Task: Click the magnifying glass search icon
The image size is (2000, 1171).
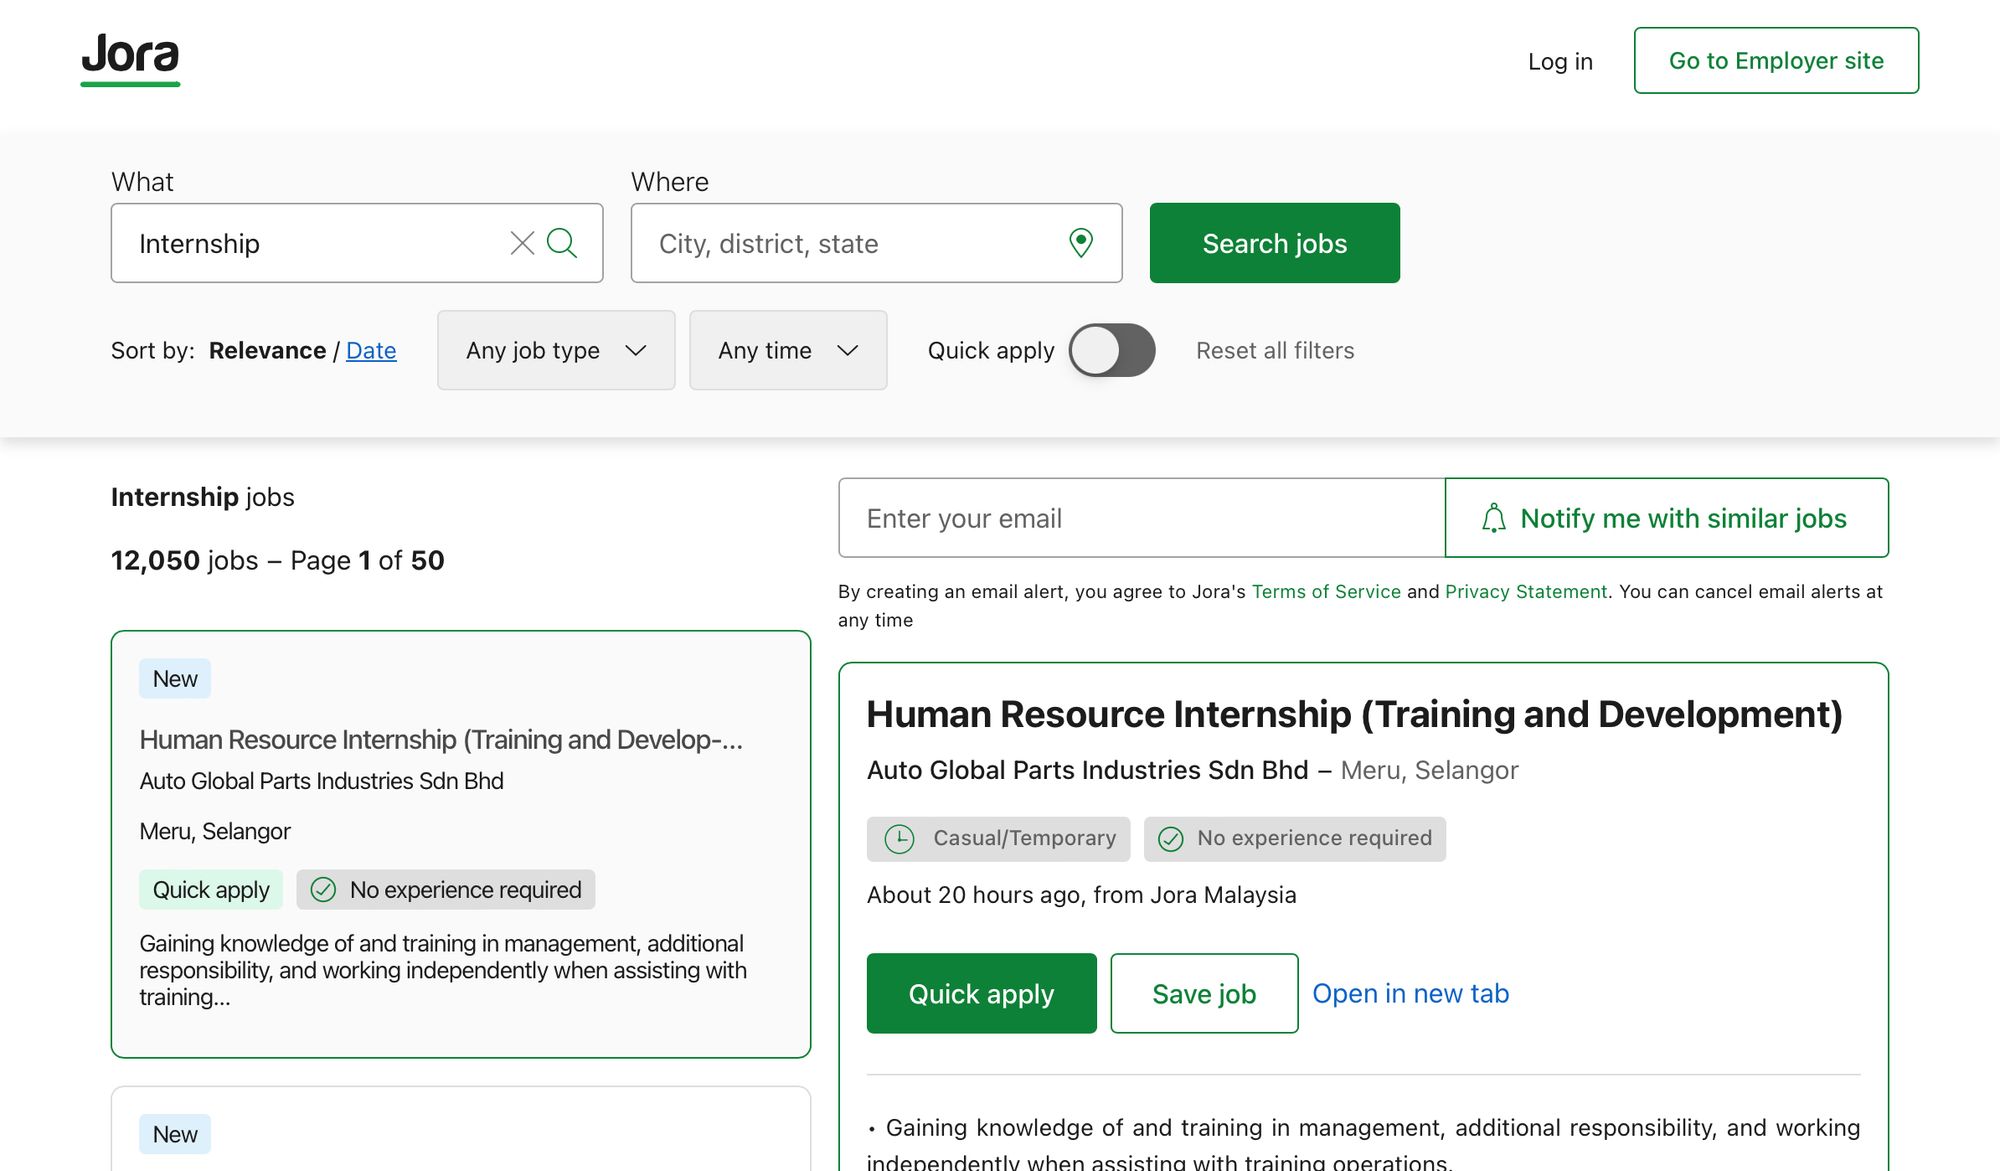Action: 562,243
